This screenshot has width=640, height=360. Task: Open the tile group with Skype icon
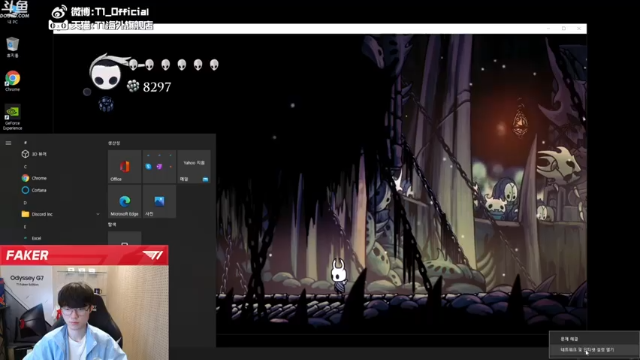159,167
